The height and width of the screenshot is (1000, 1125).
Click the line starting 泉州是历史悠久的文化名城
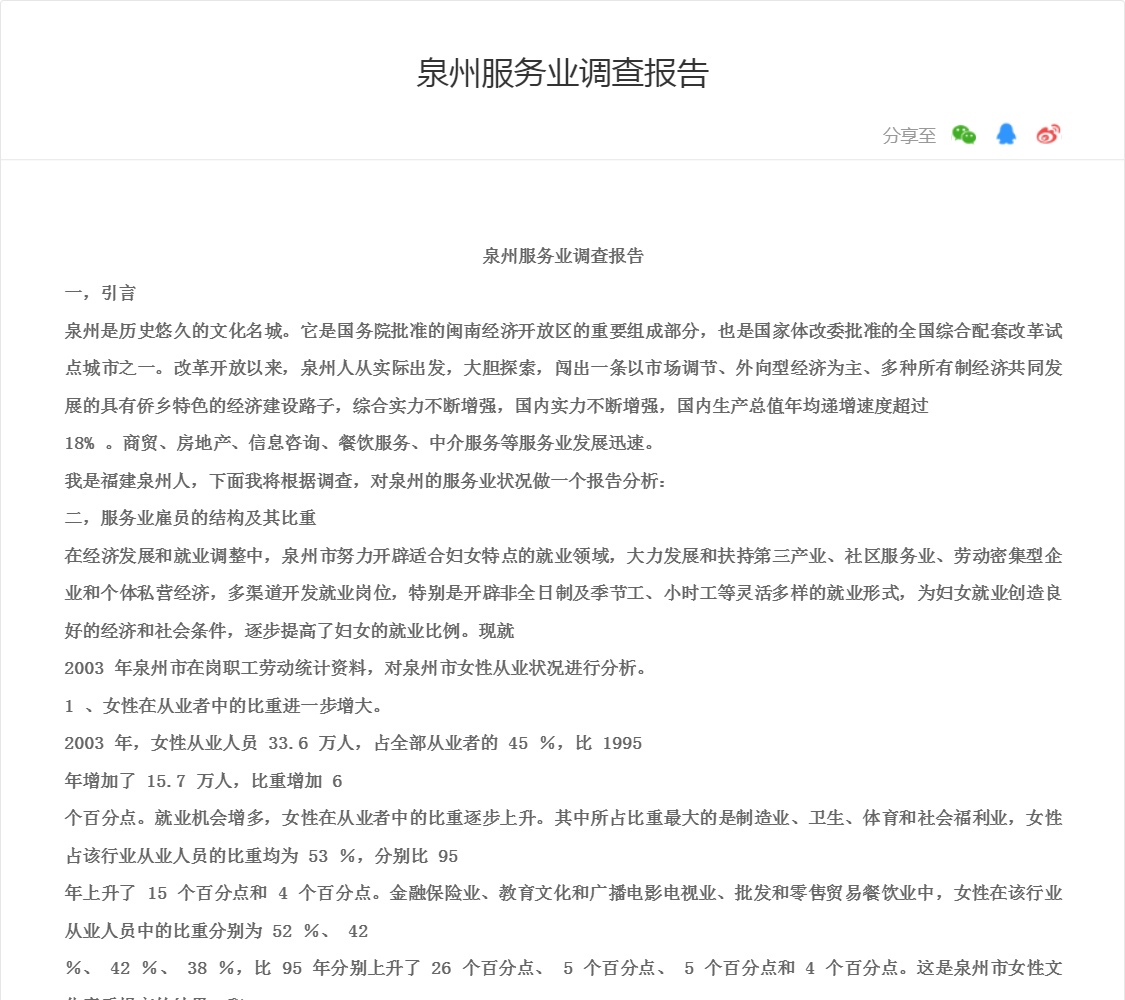coord(563,331)
